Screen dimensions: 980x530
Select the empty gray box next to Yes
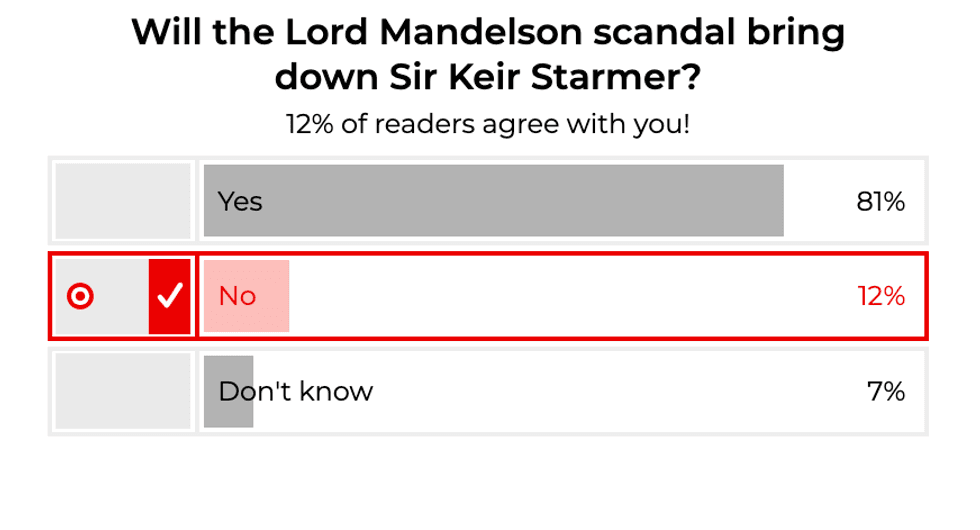(x=123, y=201)
